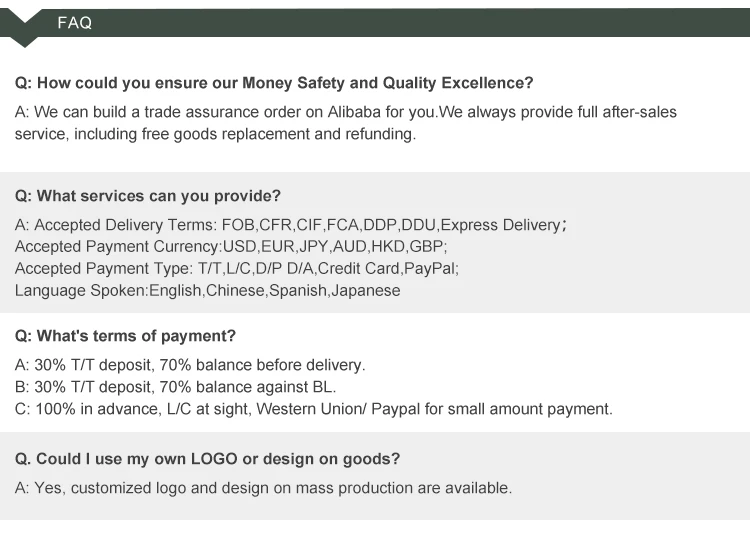The width and height of the screenshot is (750, 540).
Task: Select the Money Safety and Quality question
Action: [x=274, y=83]
